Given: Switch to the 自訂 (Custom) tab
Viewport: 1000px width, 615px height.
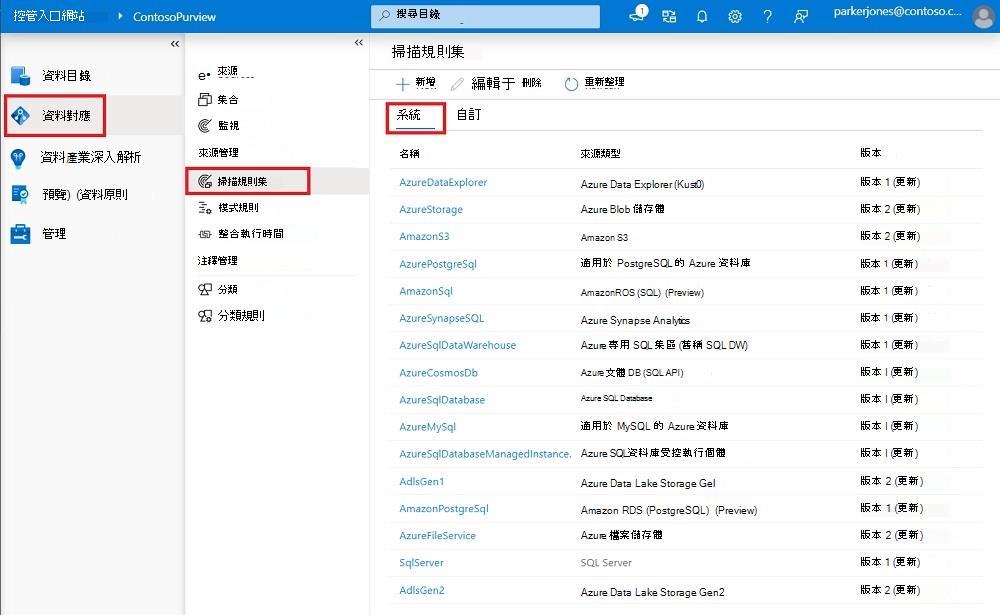Looking at the screenshot, I should 469,115.
